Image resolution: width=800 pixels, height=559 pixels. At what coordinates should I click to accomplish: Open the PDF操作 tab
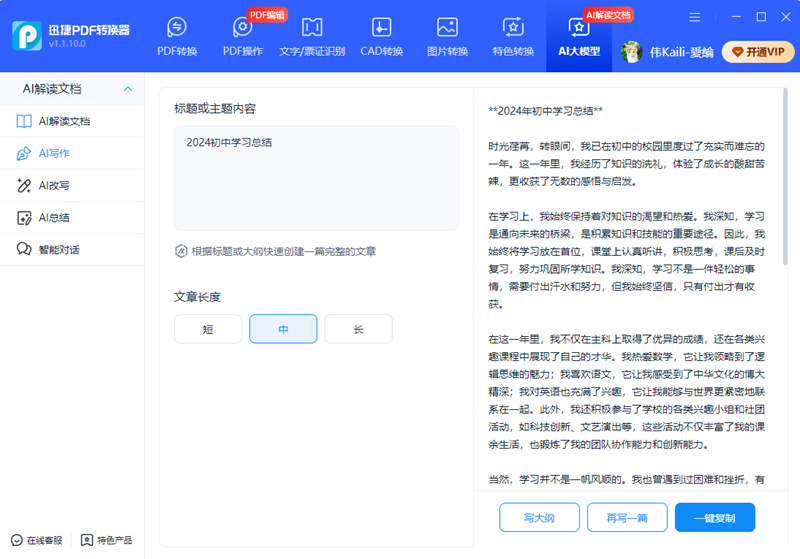(x=243, y=36)
